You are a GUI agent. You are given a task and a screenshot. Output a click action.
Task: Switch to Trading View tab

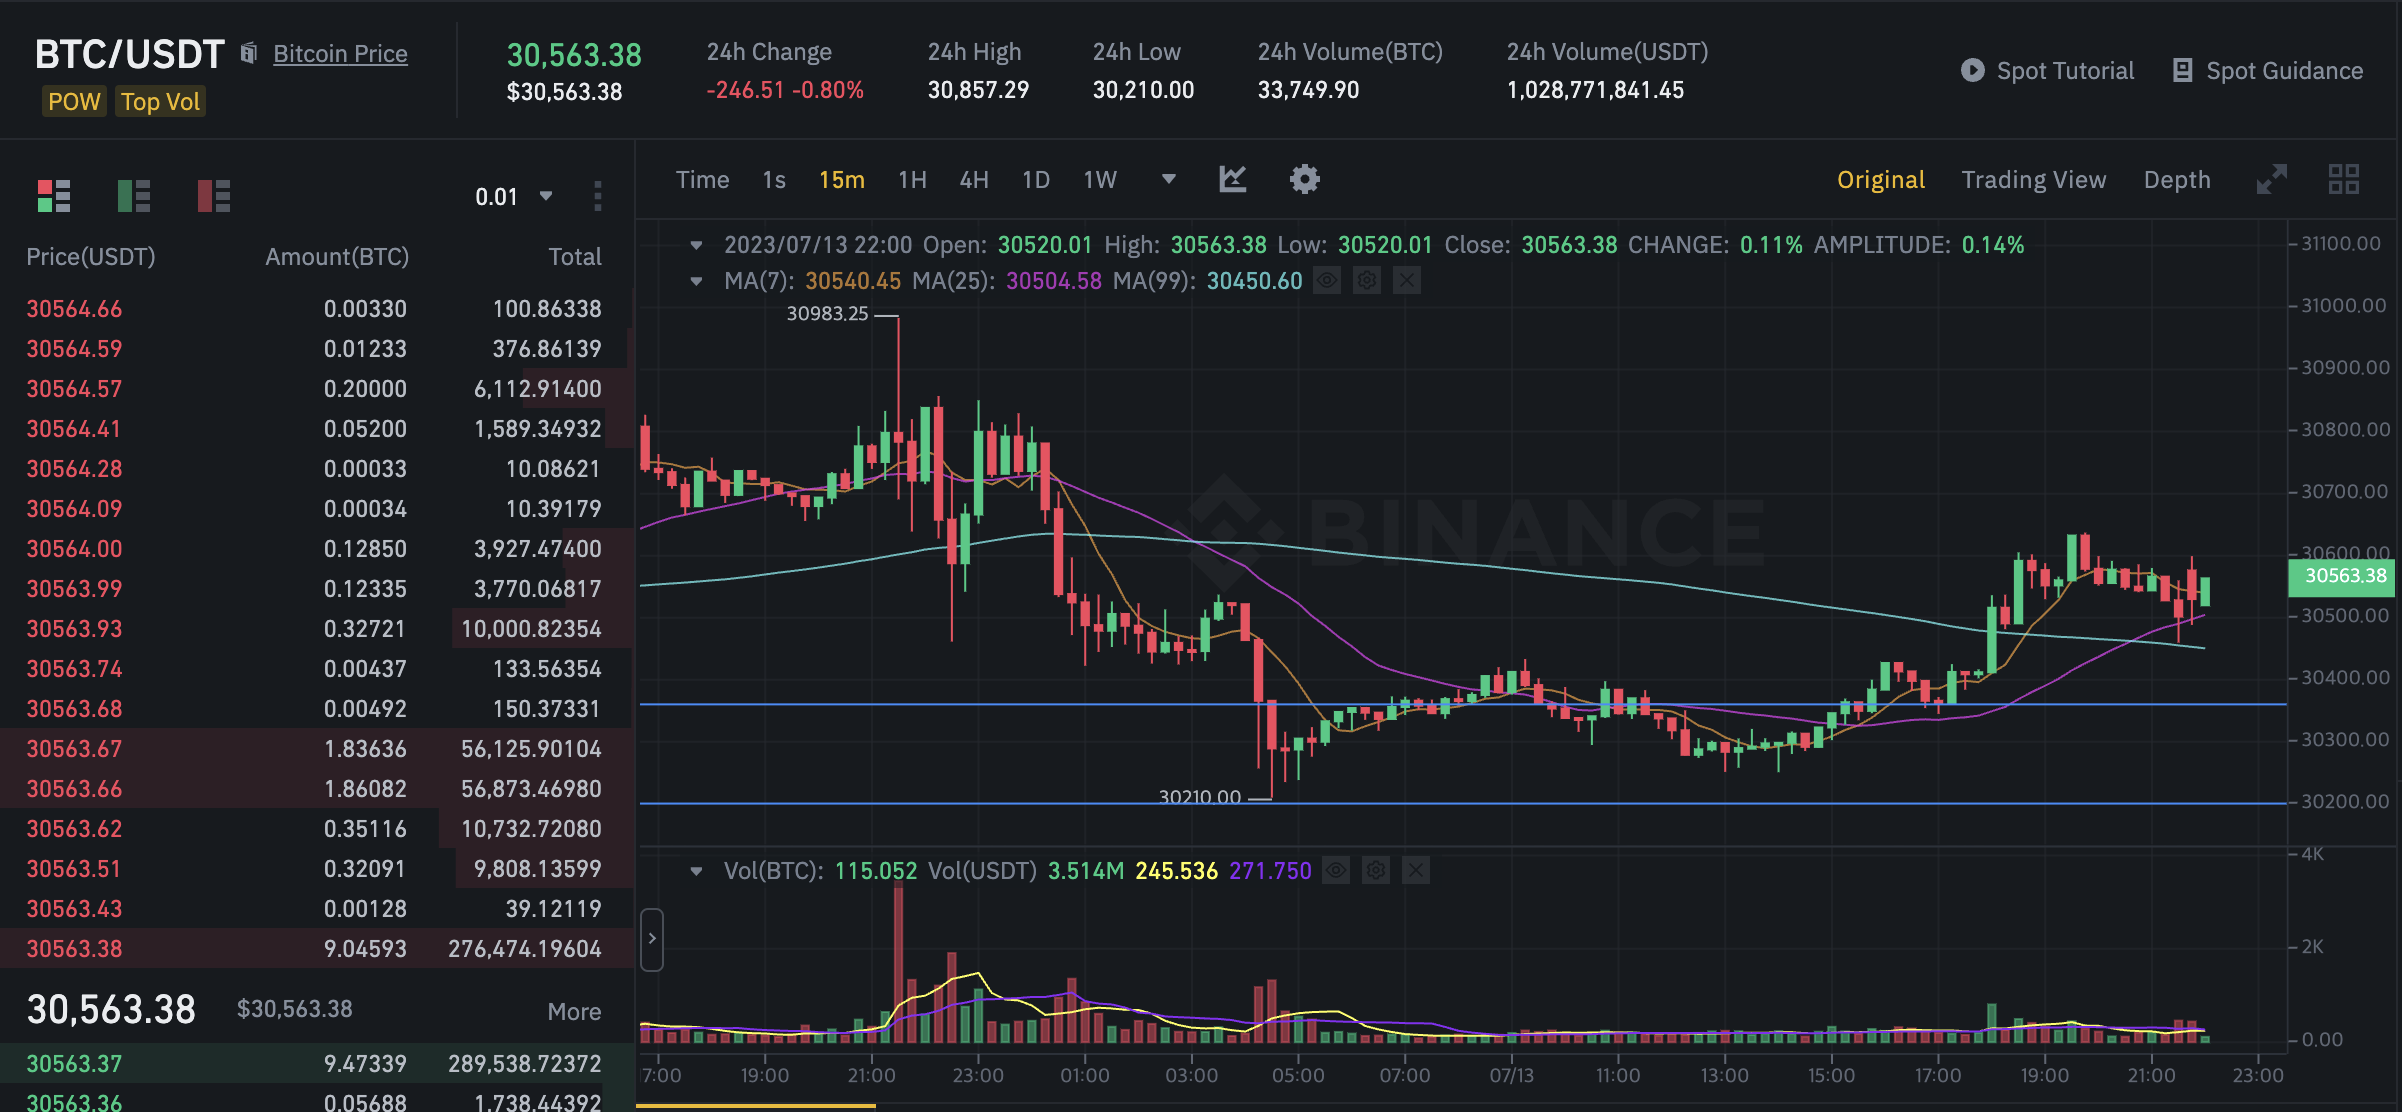coord(2033,180)
